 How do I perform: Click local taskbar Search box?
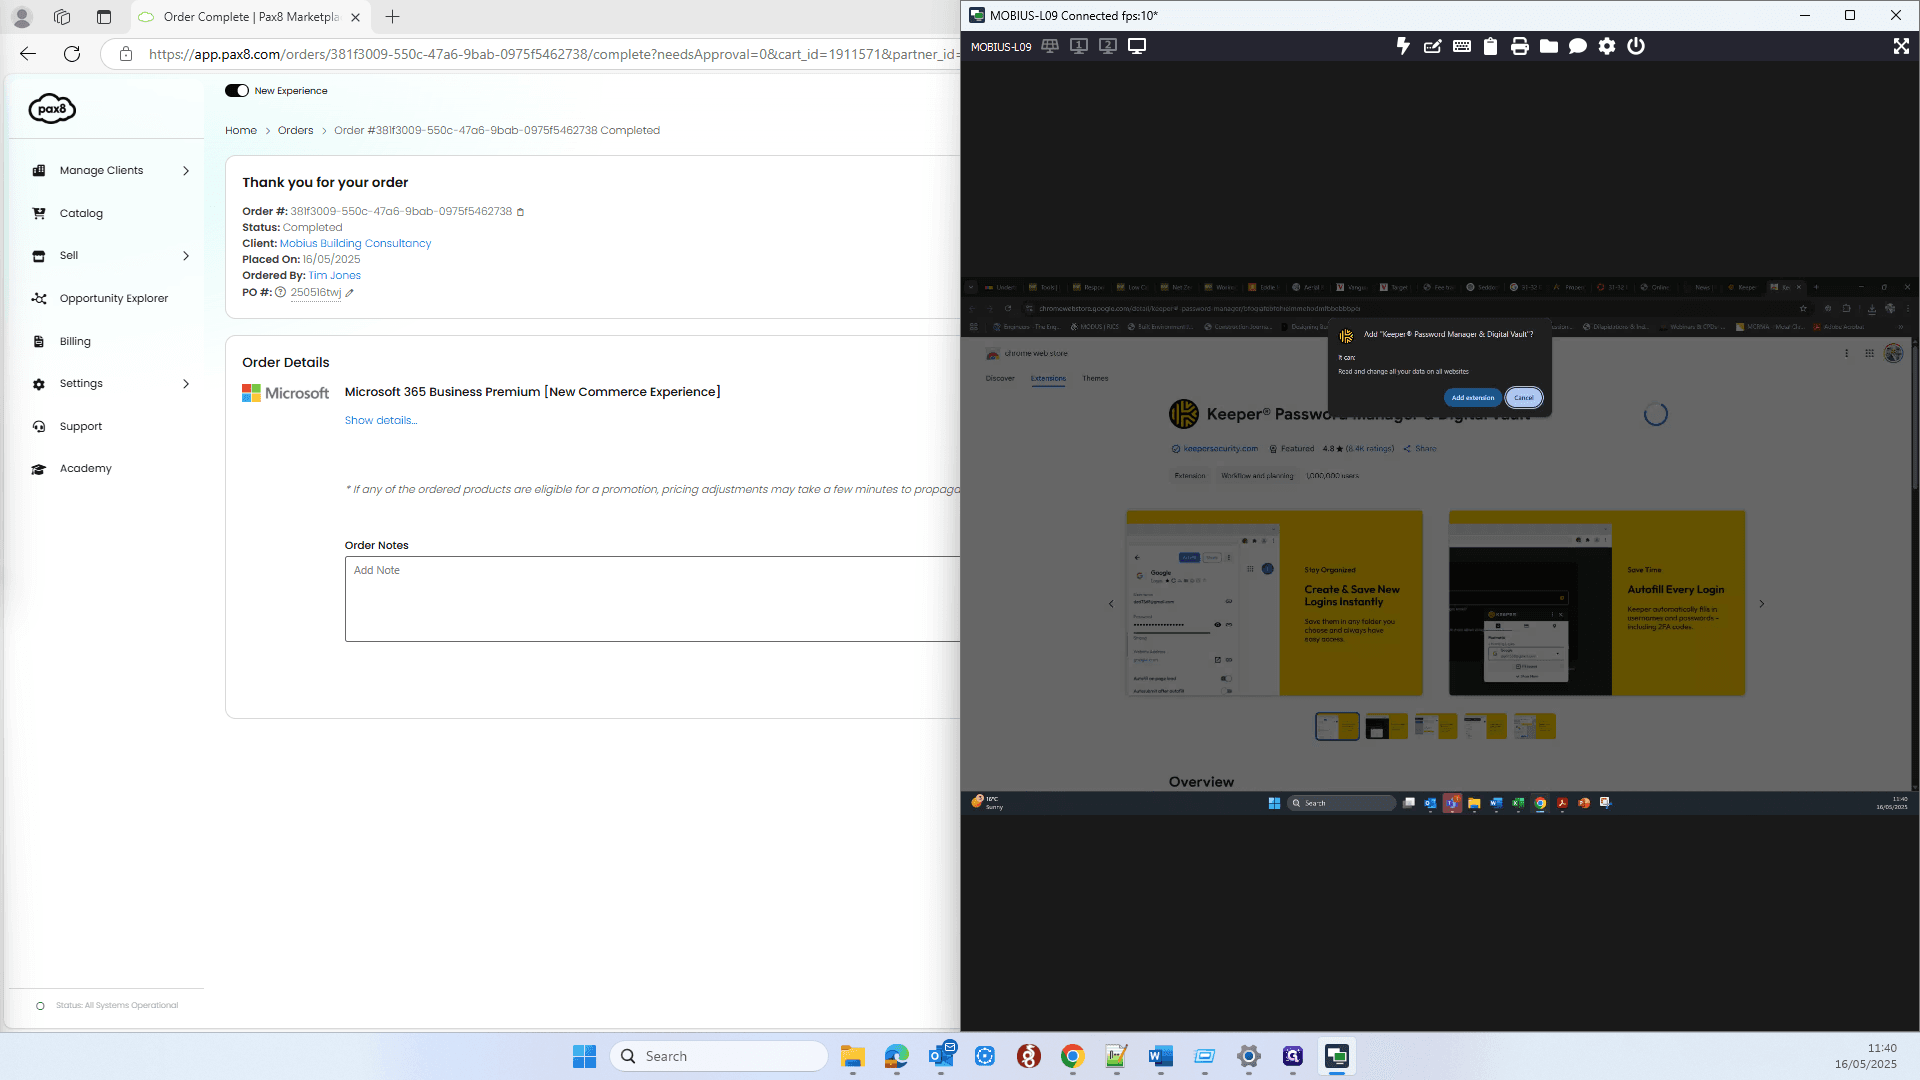click(719, 1056)
